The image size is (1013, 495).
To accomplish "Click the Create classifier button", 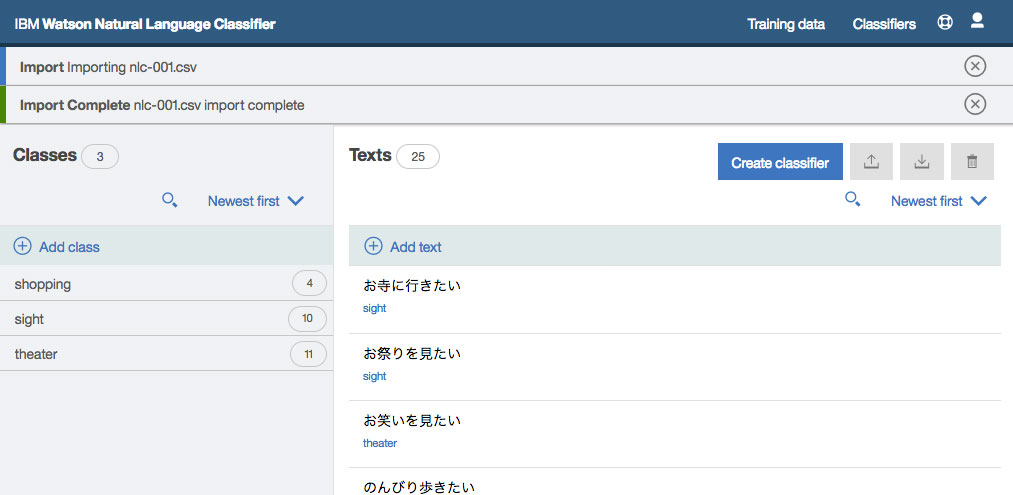I will (780, 162).
